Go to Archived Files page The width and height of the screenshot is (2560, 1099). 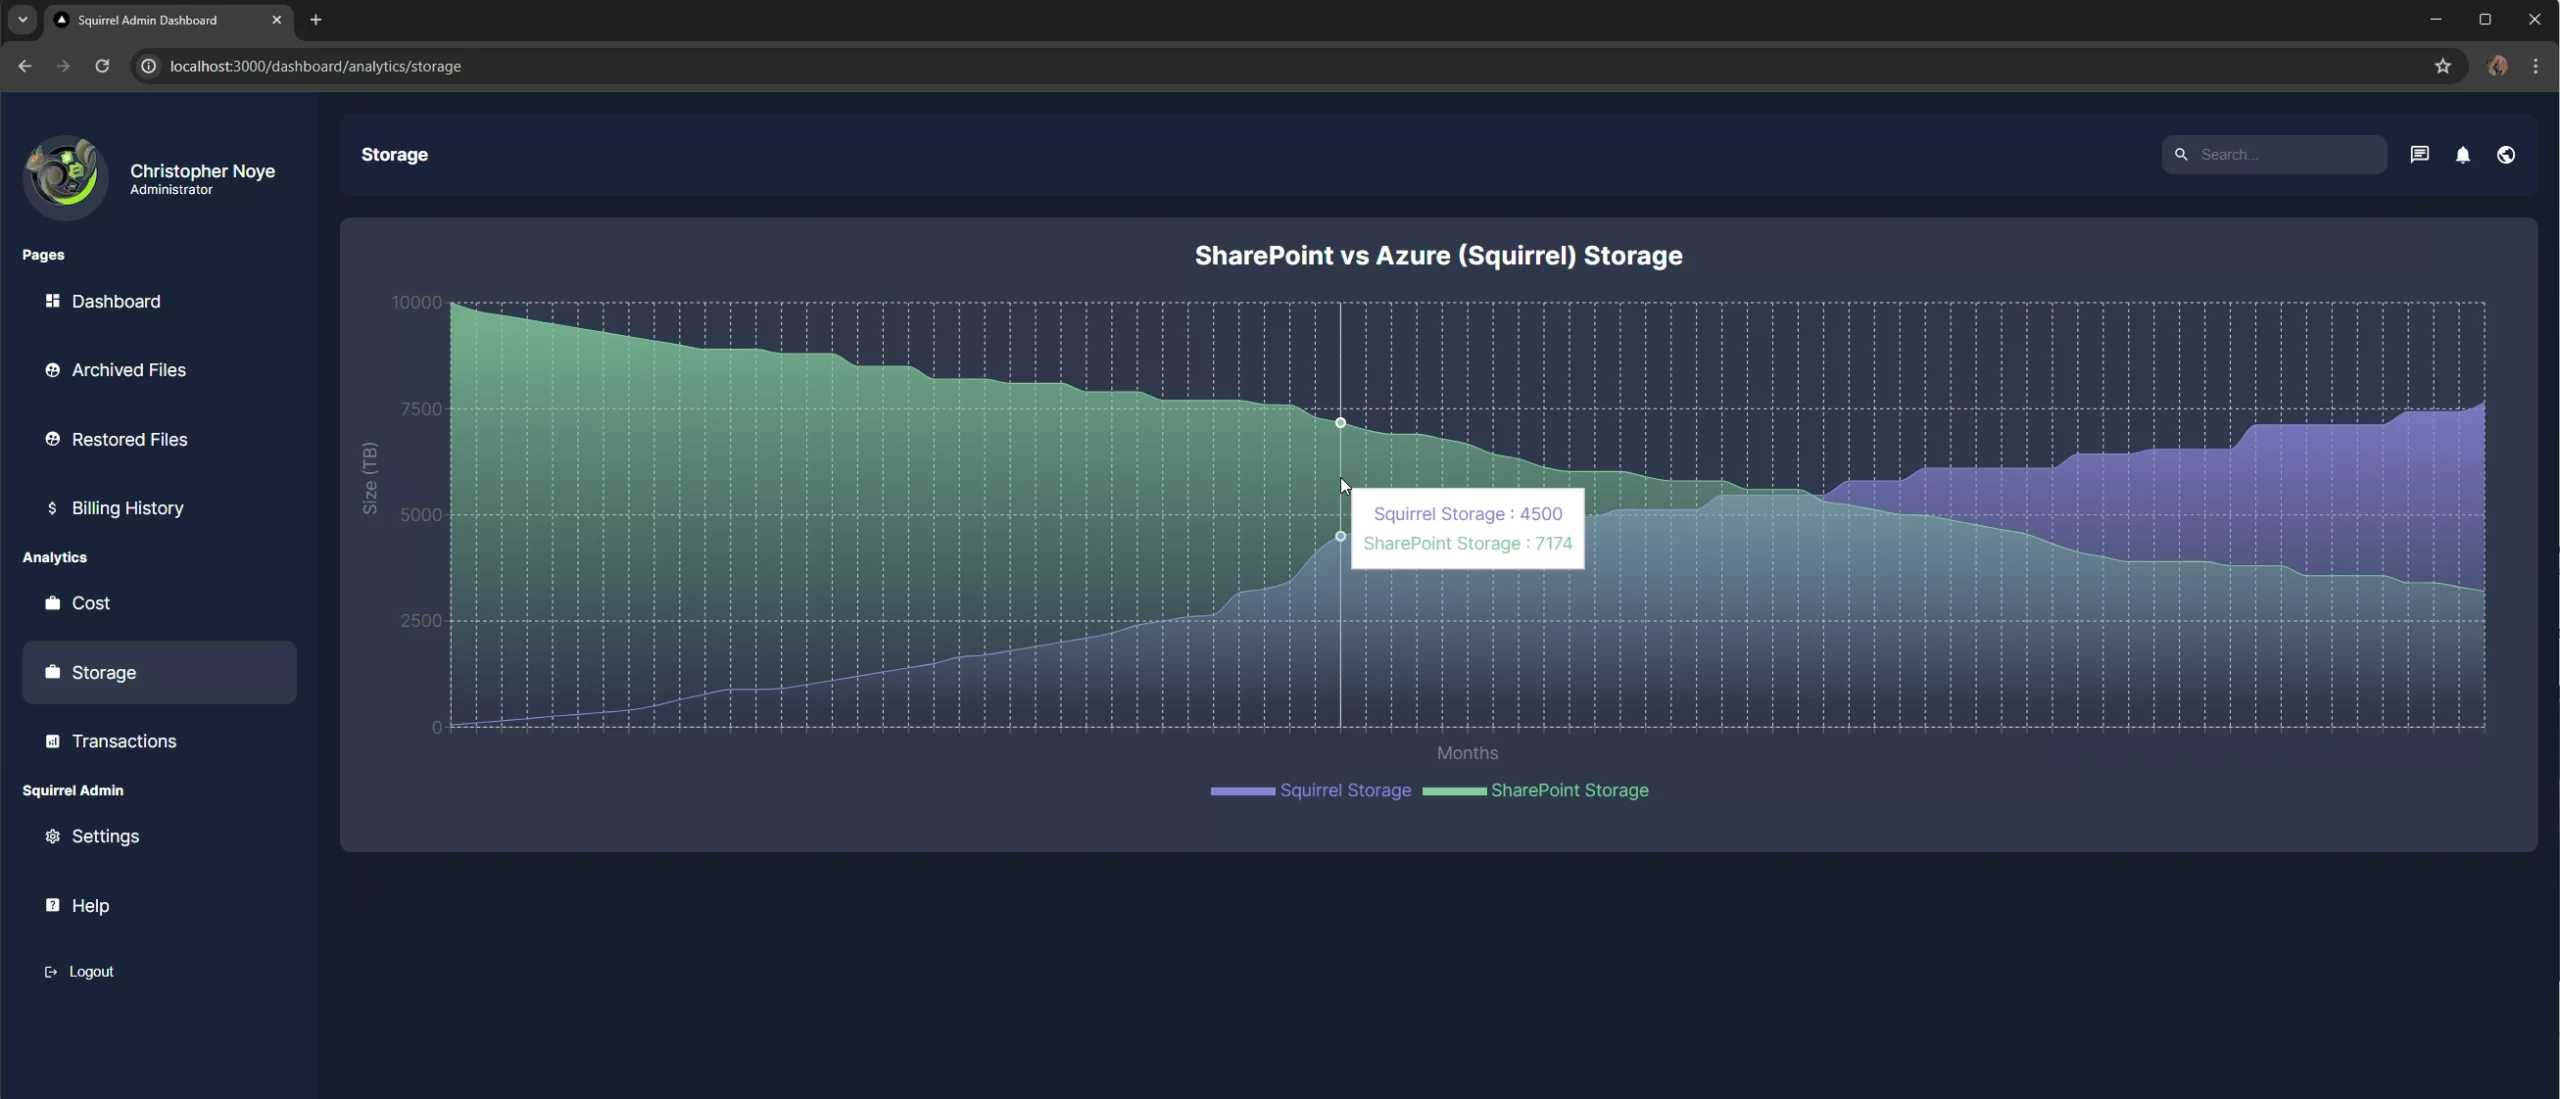(128, 370)
